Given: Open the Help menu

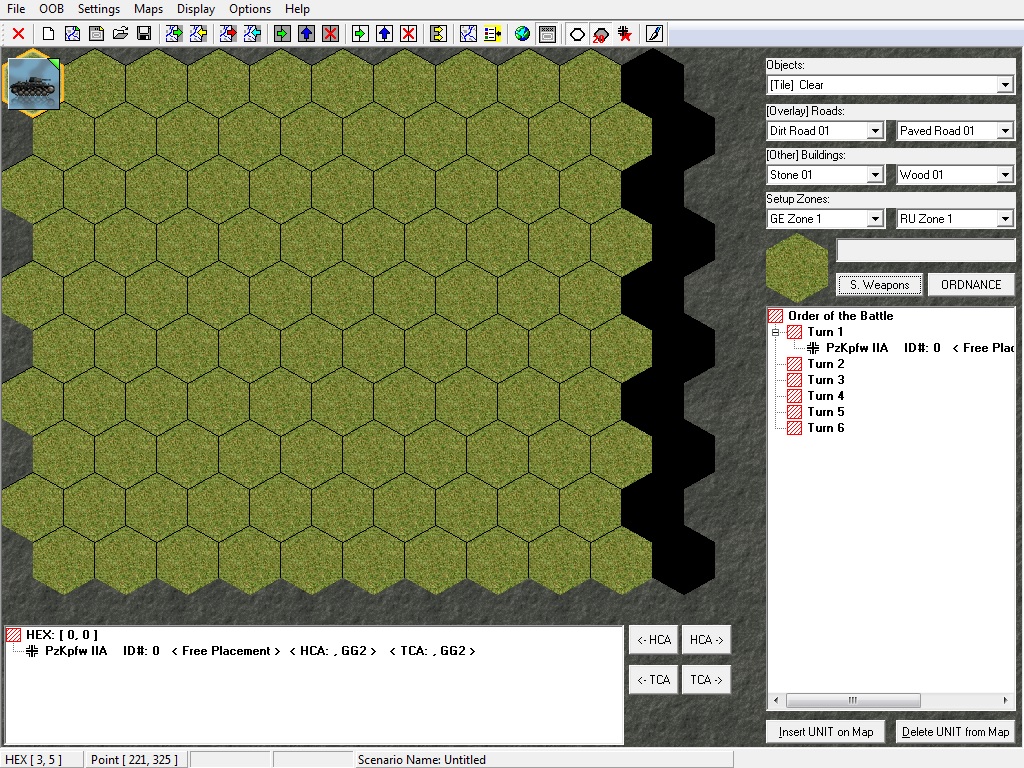Looking at the screenshot, I should tap(297, 9).
